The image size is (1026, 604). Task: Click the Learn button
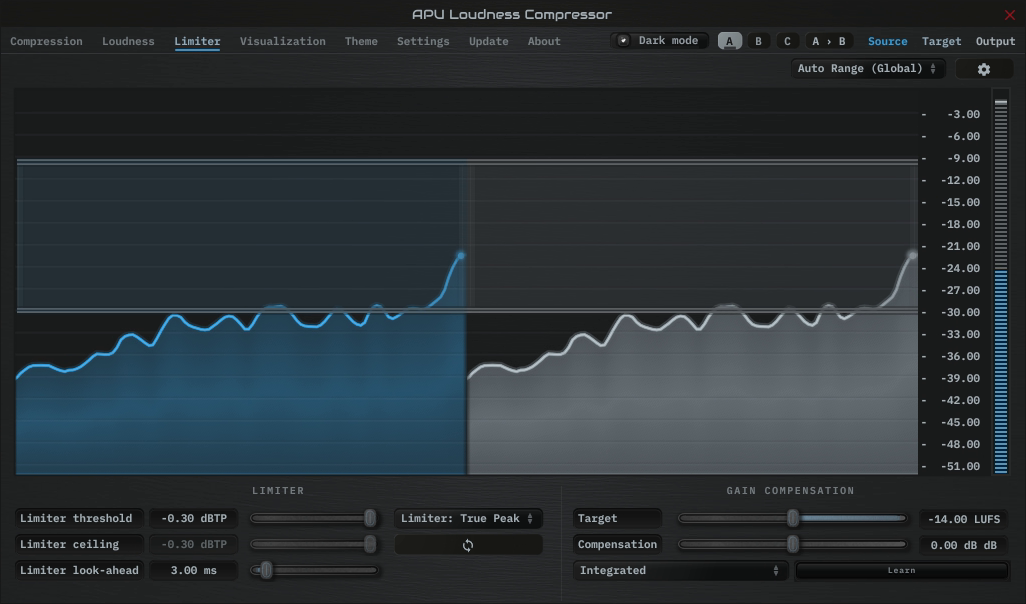901,571
